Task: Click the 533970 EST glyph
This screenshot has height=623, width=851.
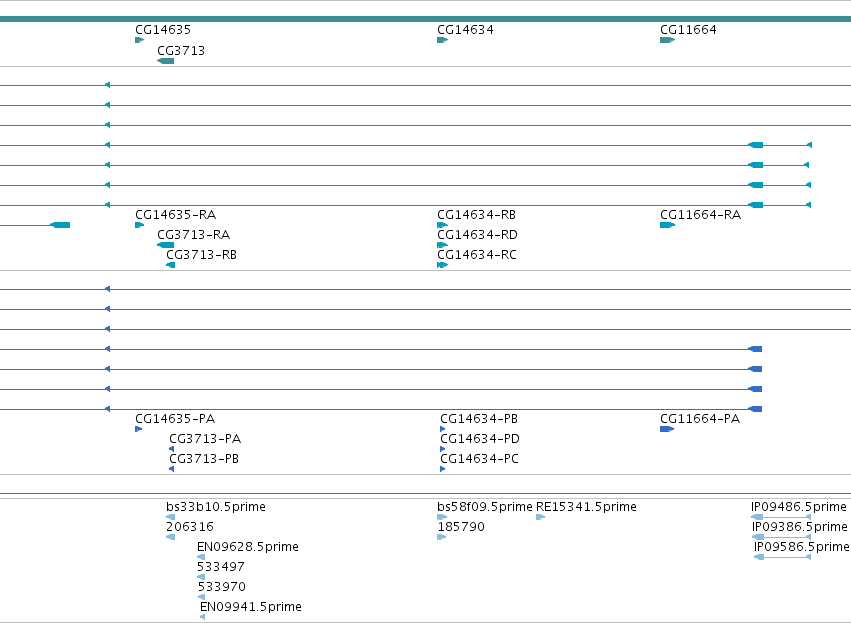Action: (201, 597)
